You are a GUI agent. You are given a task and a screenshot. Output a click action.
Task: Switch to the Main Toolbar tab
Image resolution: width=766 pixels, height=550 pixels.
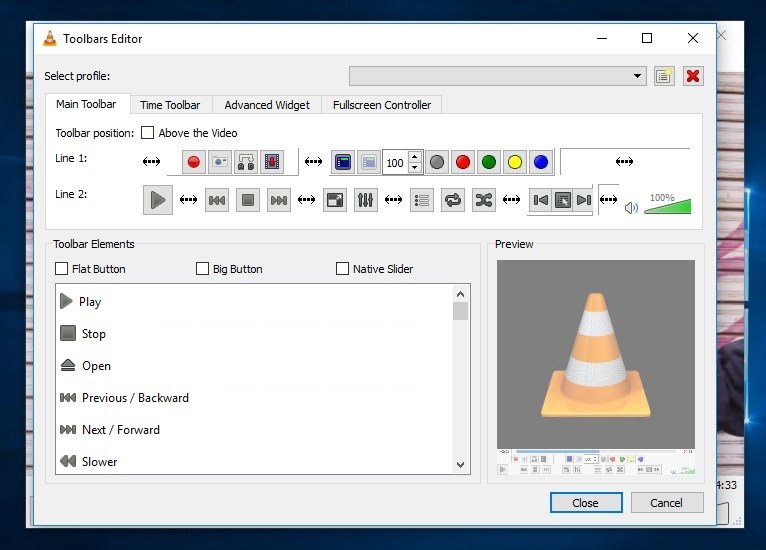point(86,104)
